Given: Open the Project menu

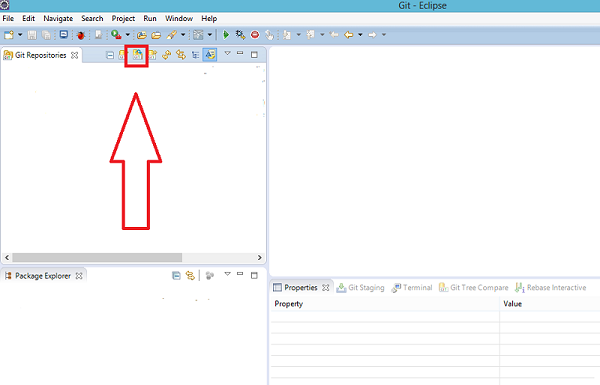Looking at the screenshot, I should tap(123, 18).
